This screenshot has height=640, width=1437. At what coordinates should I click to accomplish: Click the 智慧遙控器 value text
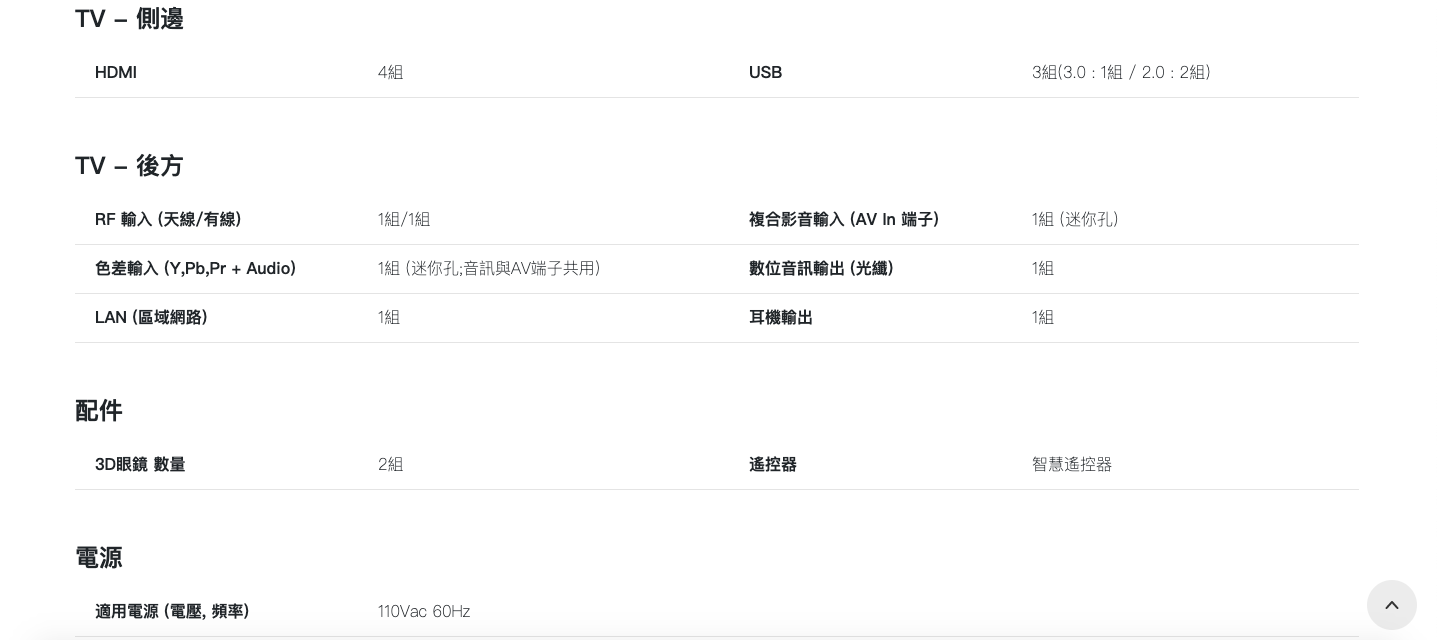[x=1072, y=465]
